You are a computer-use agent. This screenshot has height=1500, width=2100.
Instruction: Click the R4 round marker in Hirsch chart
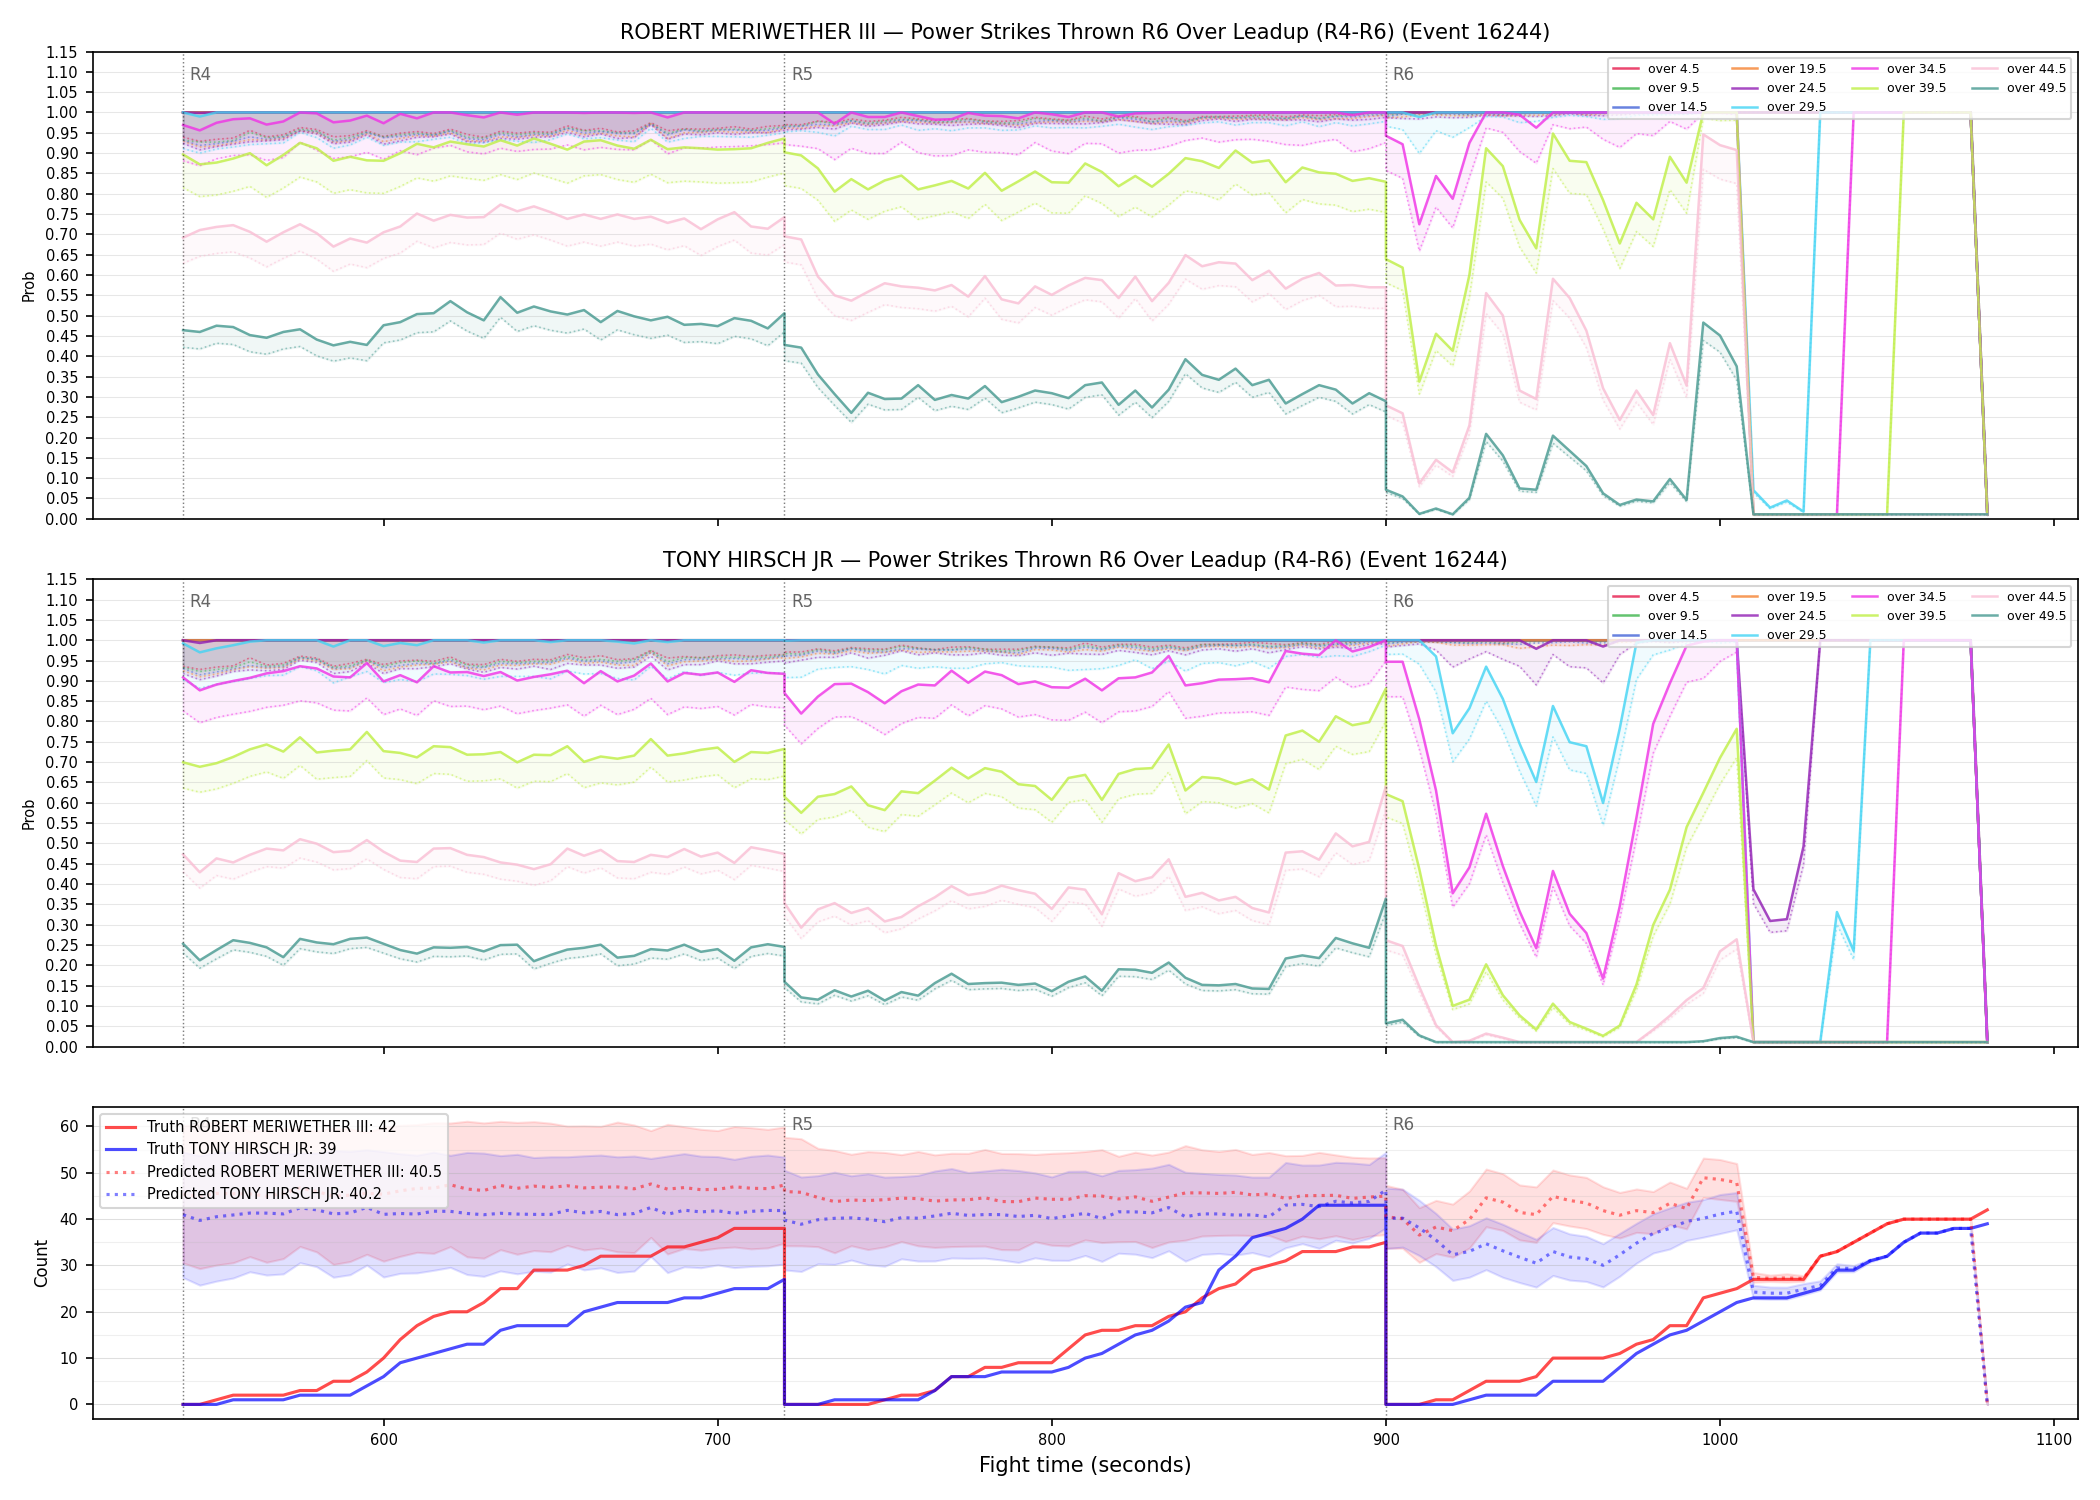click(200, 601)
